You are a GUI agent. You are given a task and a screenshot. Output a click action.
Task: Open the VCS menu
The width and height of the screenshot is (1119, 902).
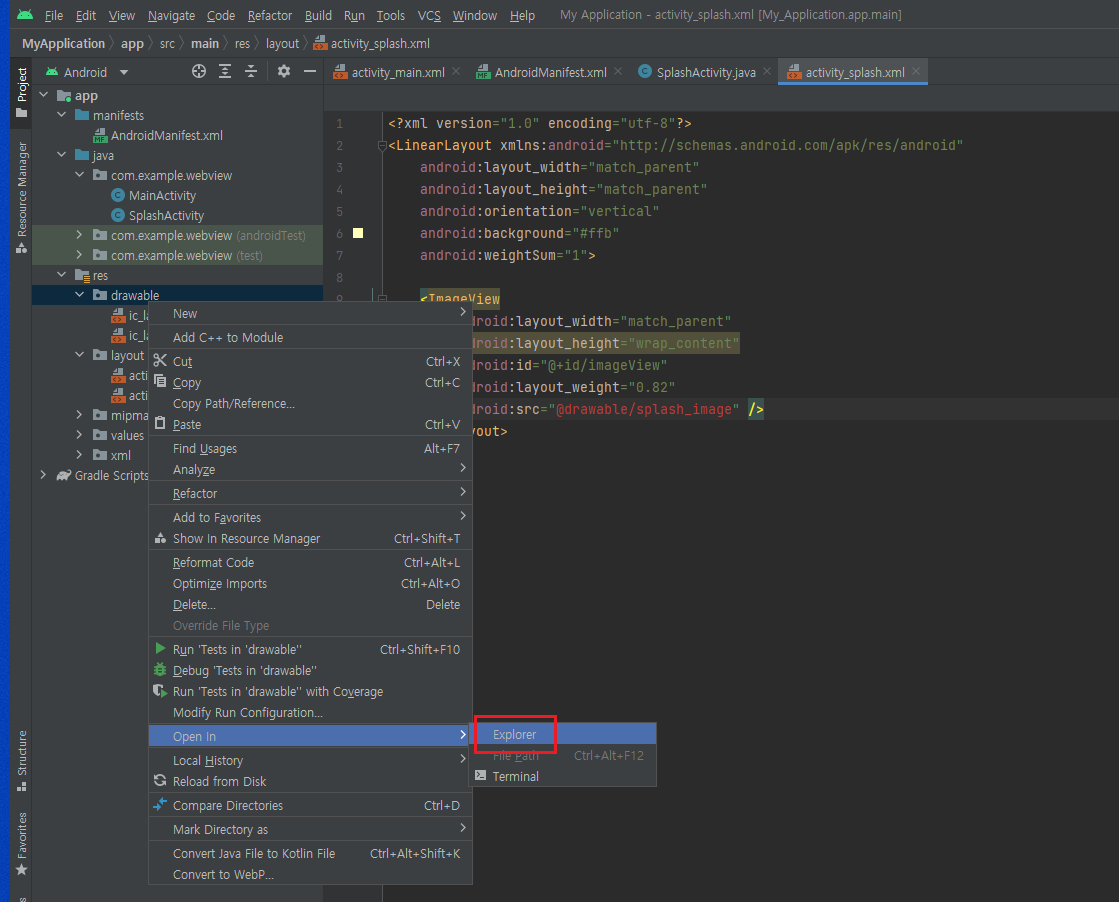click(x=429, y=15)
